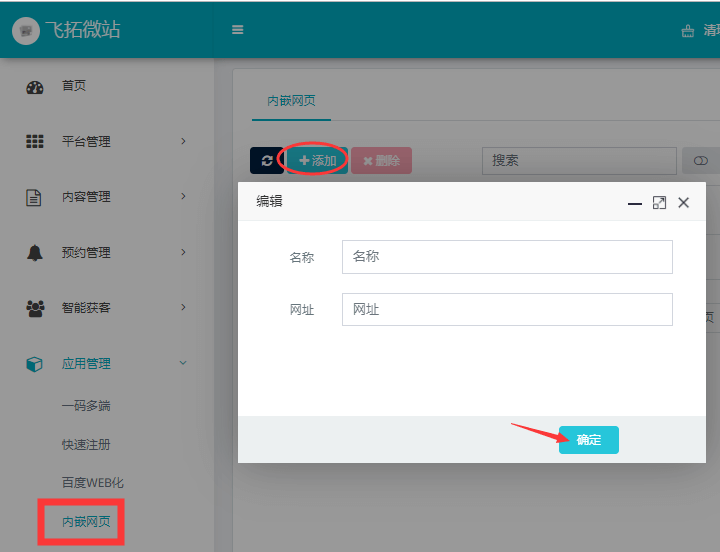Image resolution: width=720 pixels, height=552 pixels.
Task: Focus the 网址 input field
Action: [x=507, y=310]
